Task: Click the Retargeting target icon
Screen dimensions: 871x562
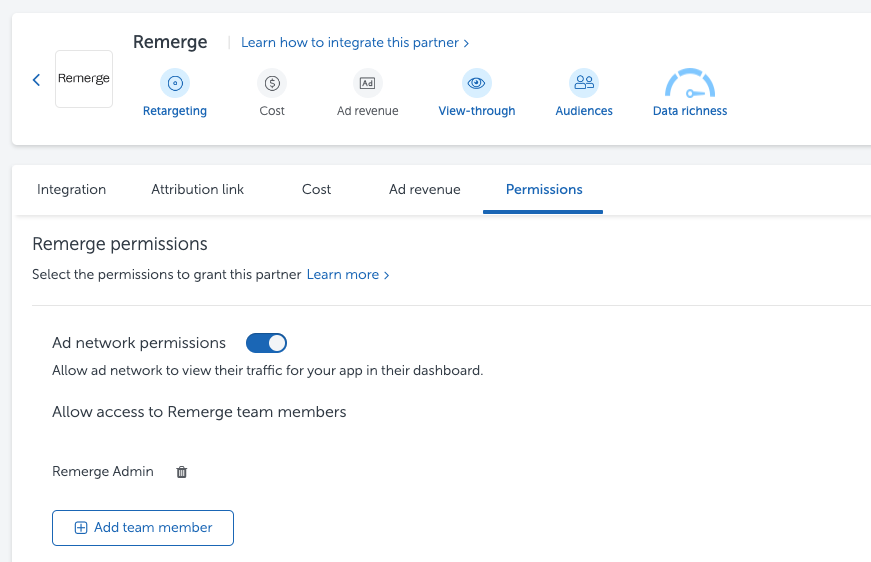Action: (x=175, y=83)
